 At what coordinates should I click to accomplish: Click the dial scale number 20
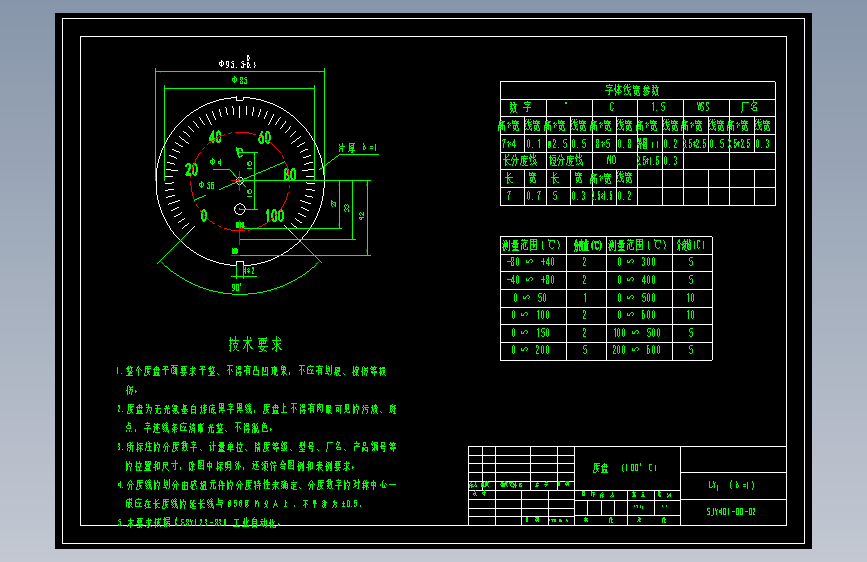(191, 170)
